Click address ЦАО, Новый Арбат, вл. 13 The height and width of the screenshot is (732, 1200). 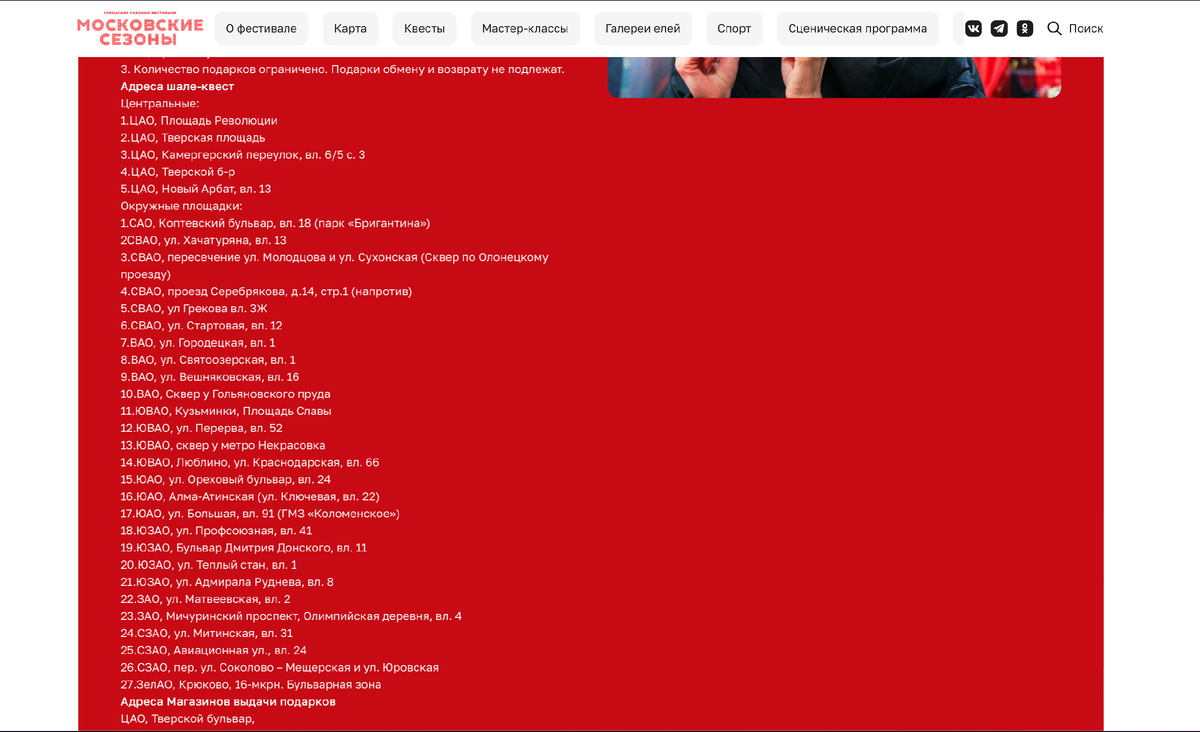click(196, 189)
